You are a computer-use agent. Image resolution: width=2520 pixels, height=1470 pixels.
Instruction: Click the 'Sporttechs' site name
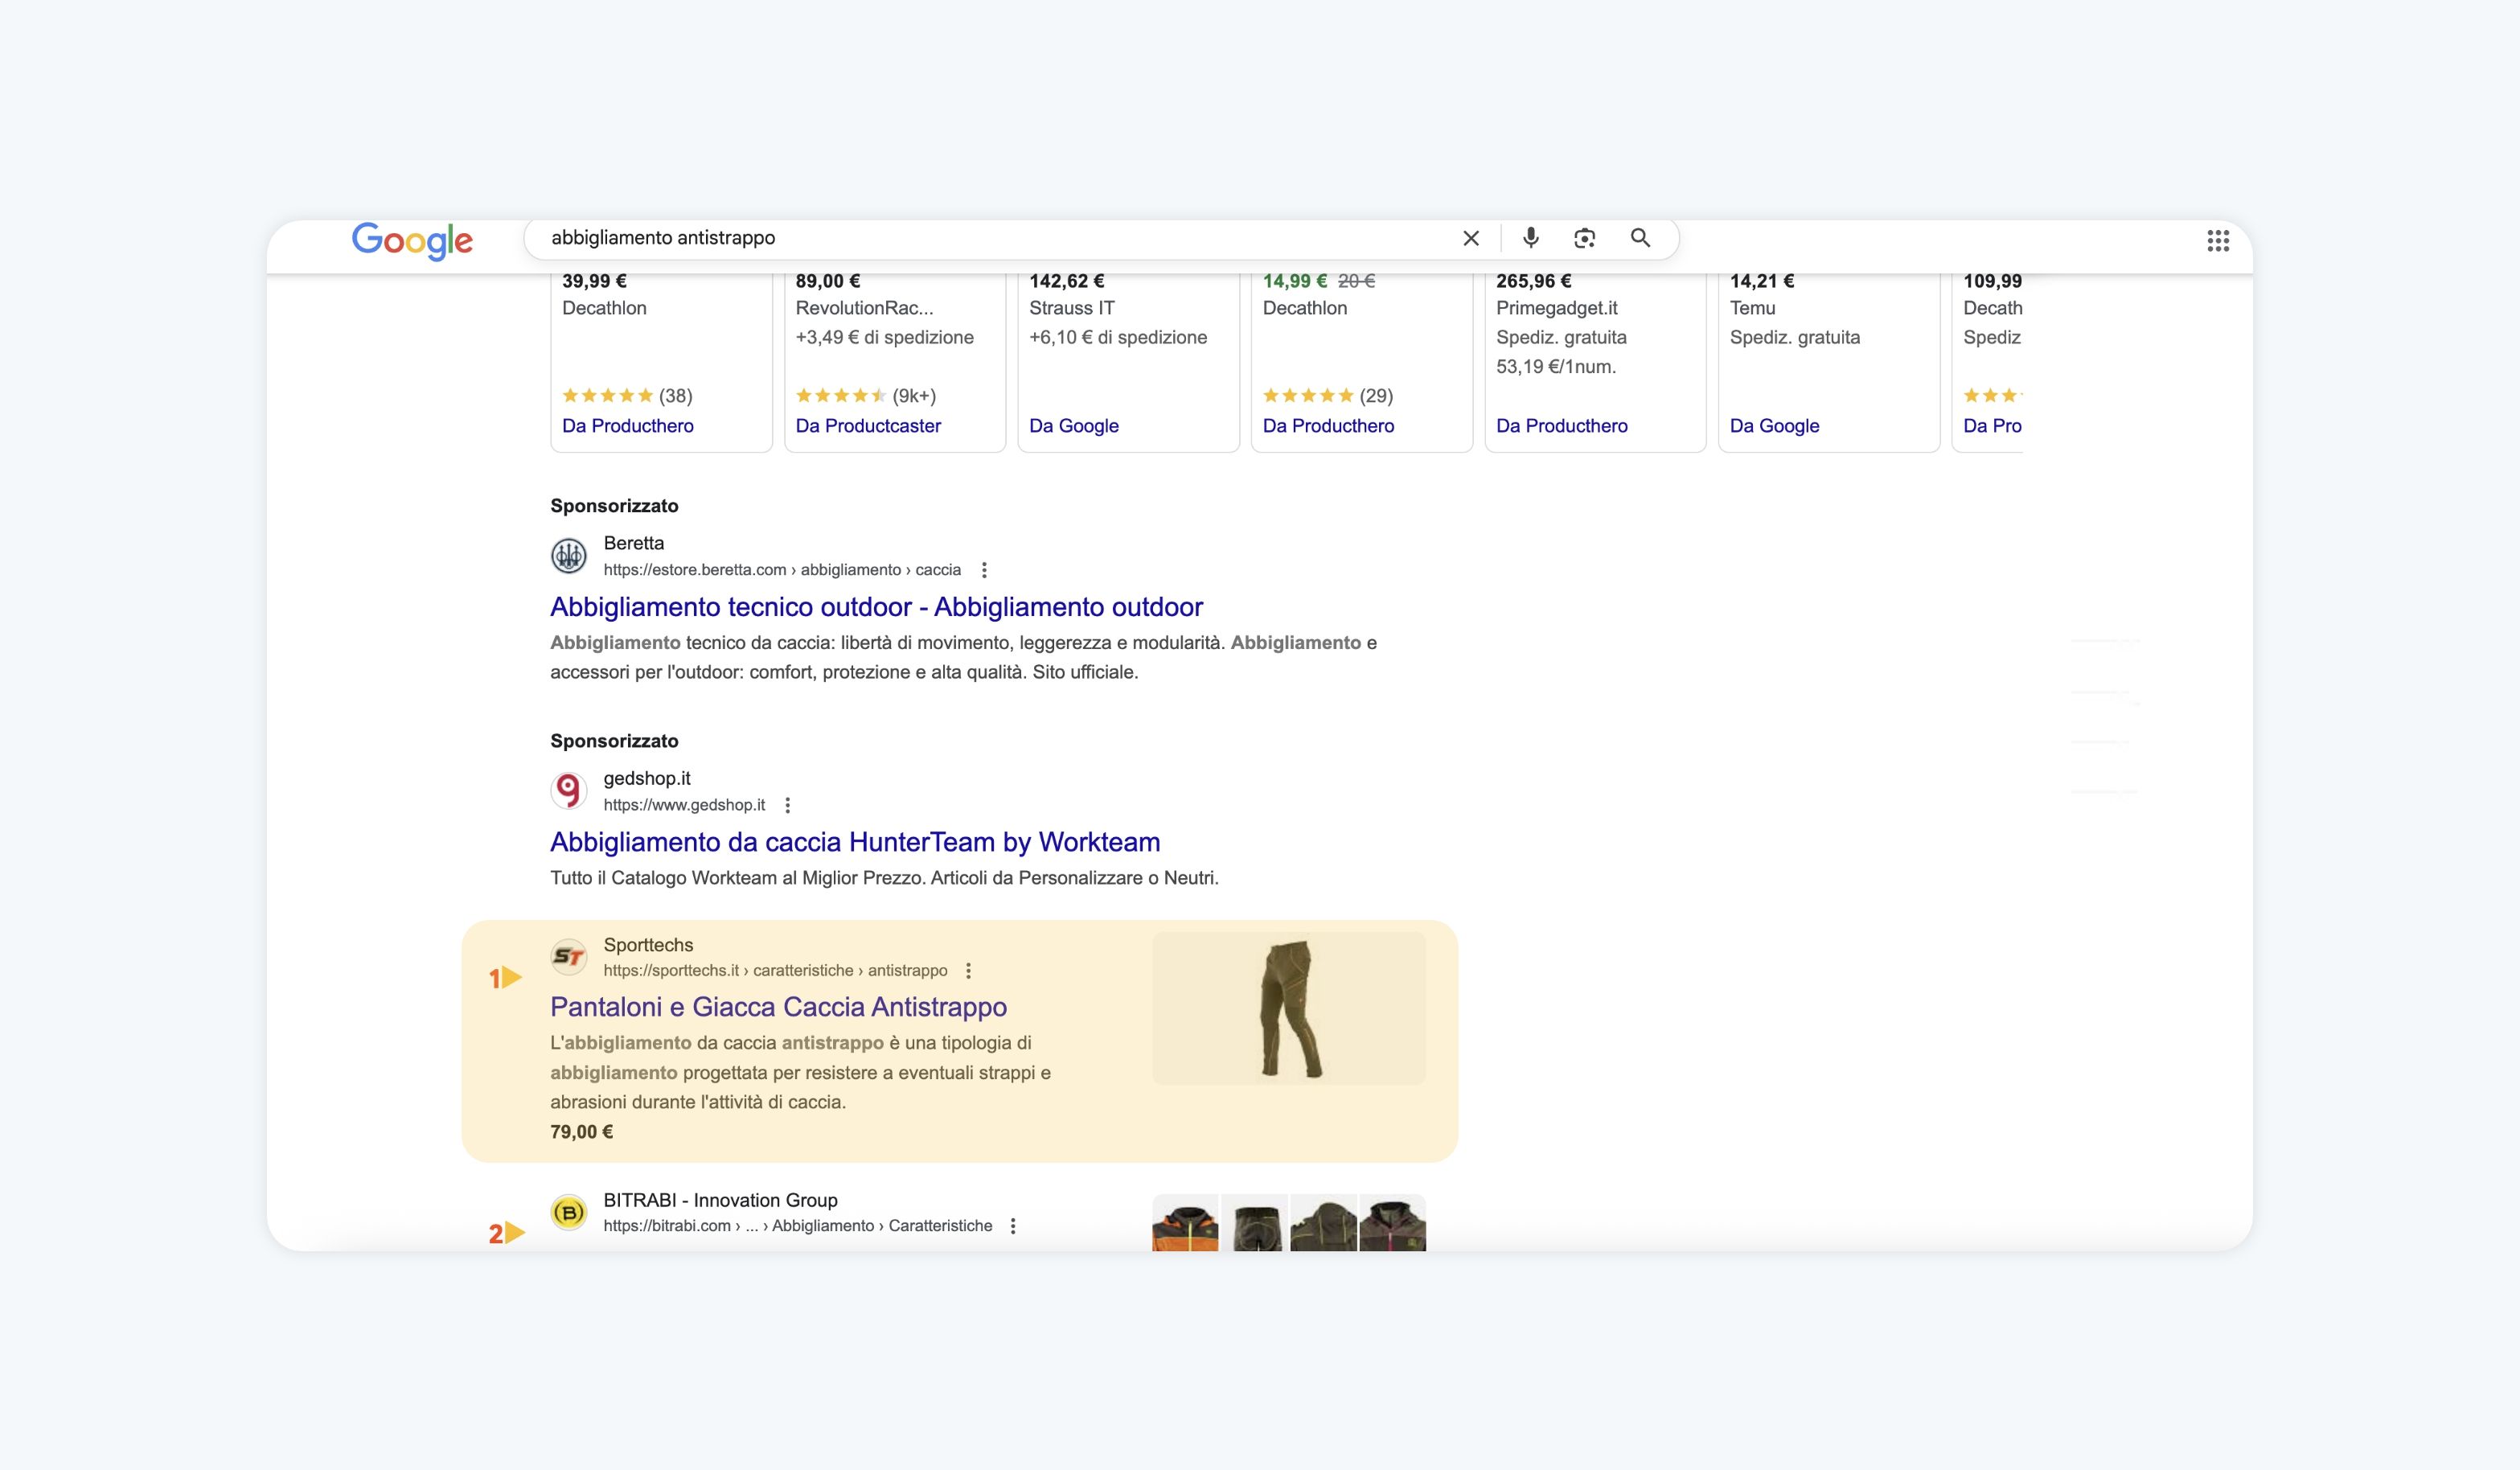click(x=648, y=945)
